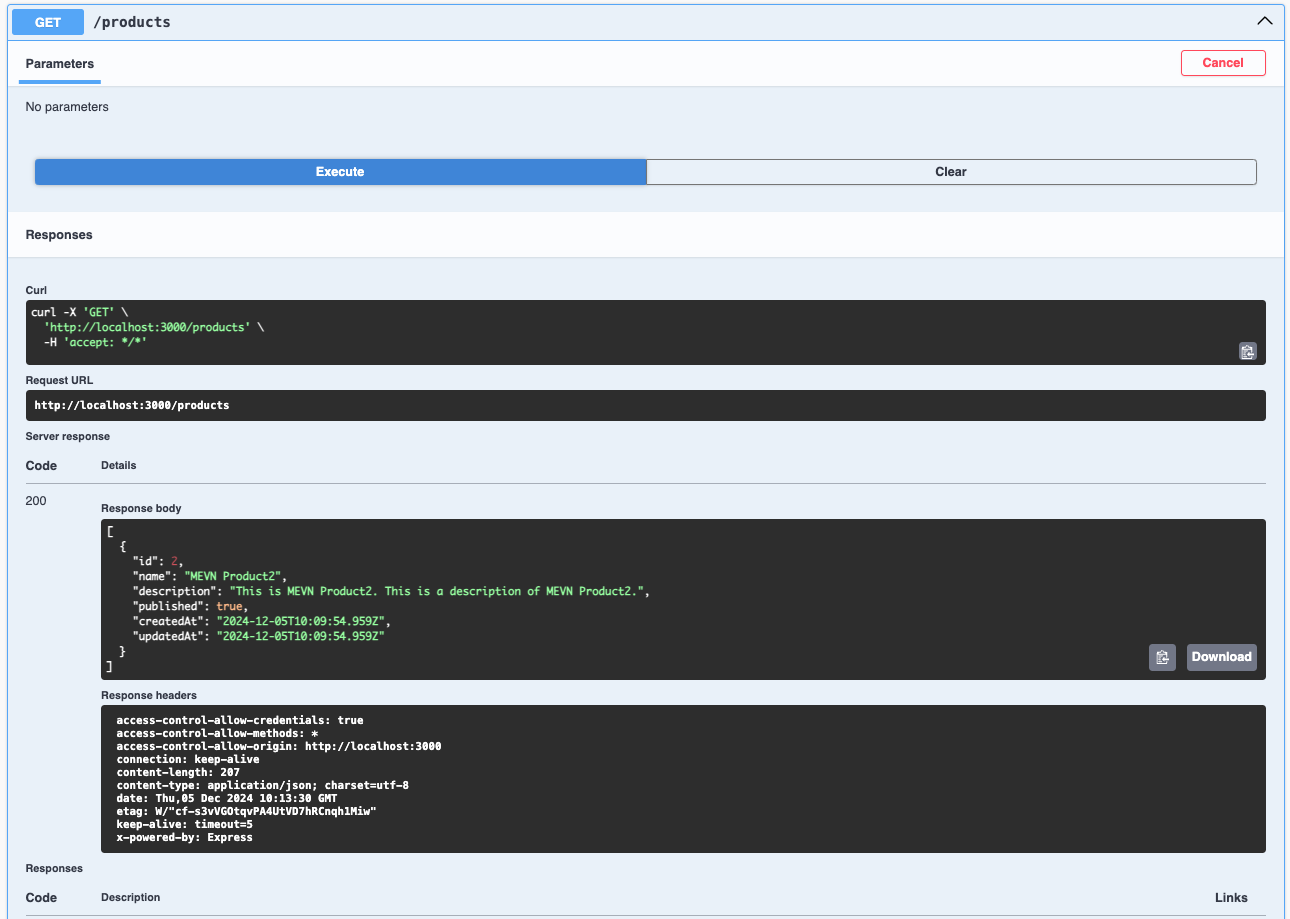This screenshot has width=1290, height=919.
Task: Collapse the GET /products operation chevron
Action: click(1264, 21)
